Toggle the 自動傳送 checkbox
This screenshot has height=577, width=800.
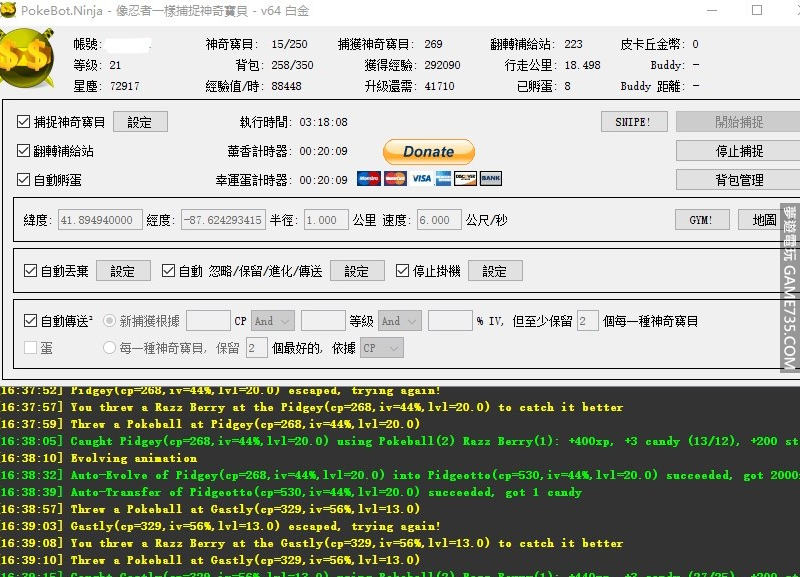coord(31,321)
